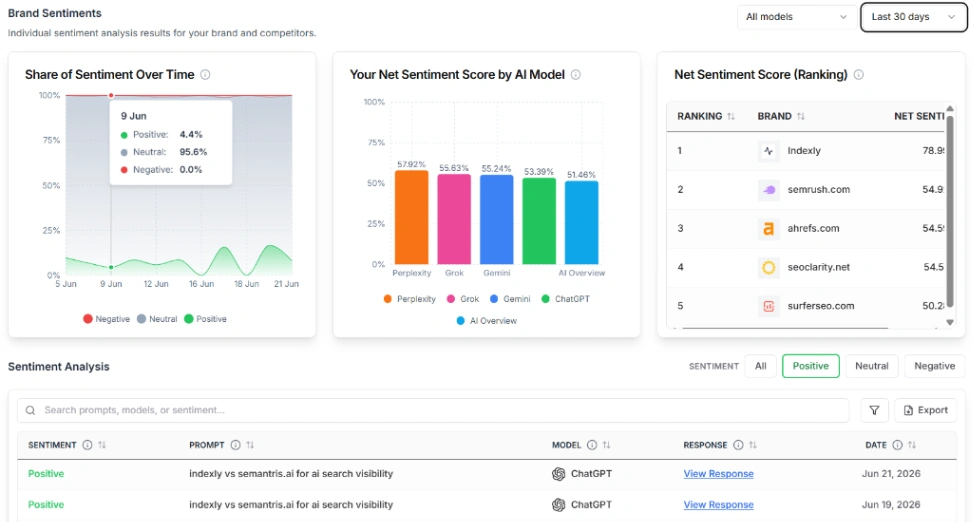This screenshot has width=972, height=522.
Task: Toggle Negative series in sentiment chart legend
Action: point(106,319)
